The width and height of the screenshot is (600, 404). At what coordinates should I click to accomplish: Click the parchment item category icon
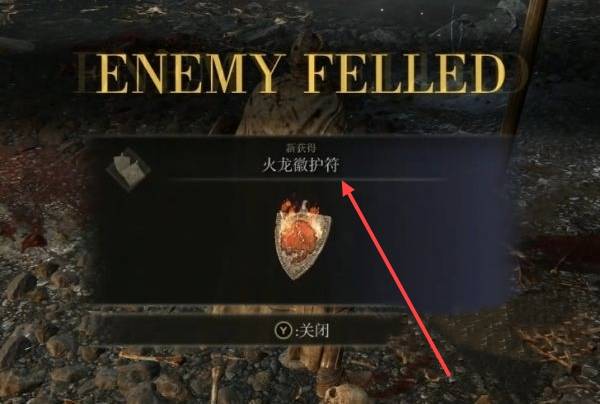click(x=127, y=169)
